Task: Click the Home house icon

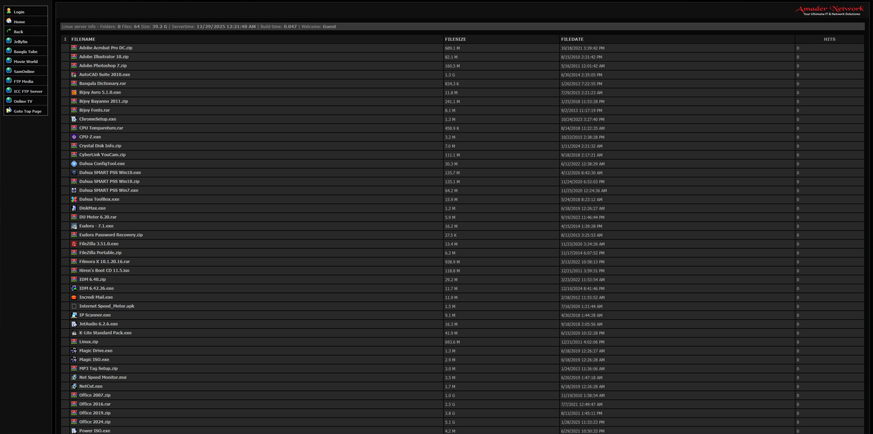Action: pos(9,21)
